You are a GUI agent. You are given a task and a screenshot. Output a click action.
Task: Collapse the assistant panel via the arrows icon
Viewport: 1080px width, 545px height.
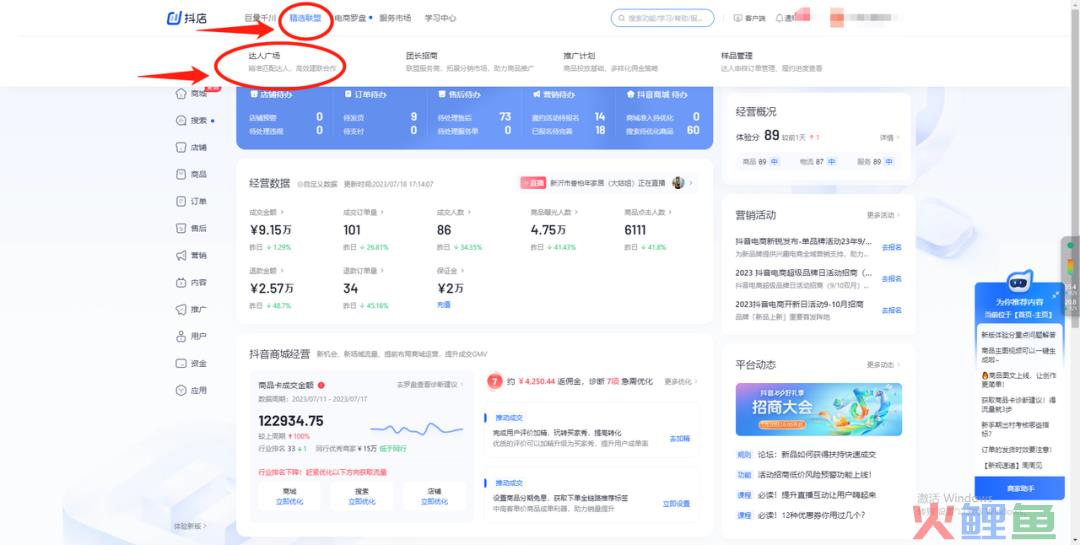(1056, 294)
